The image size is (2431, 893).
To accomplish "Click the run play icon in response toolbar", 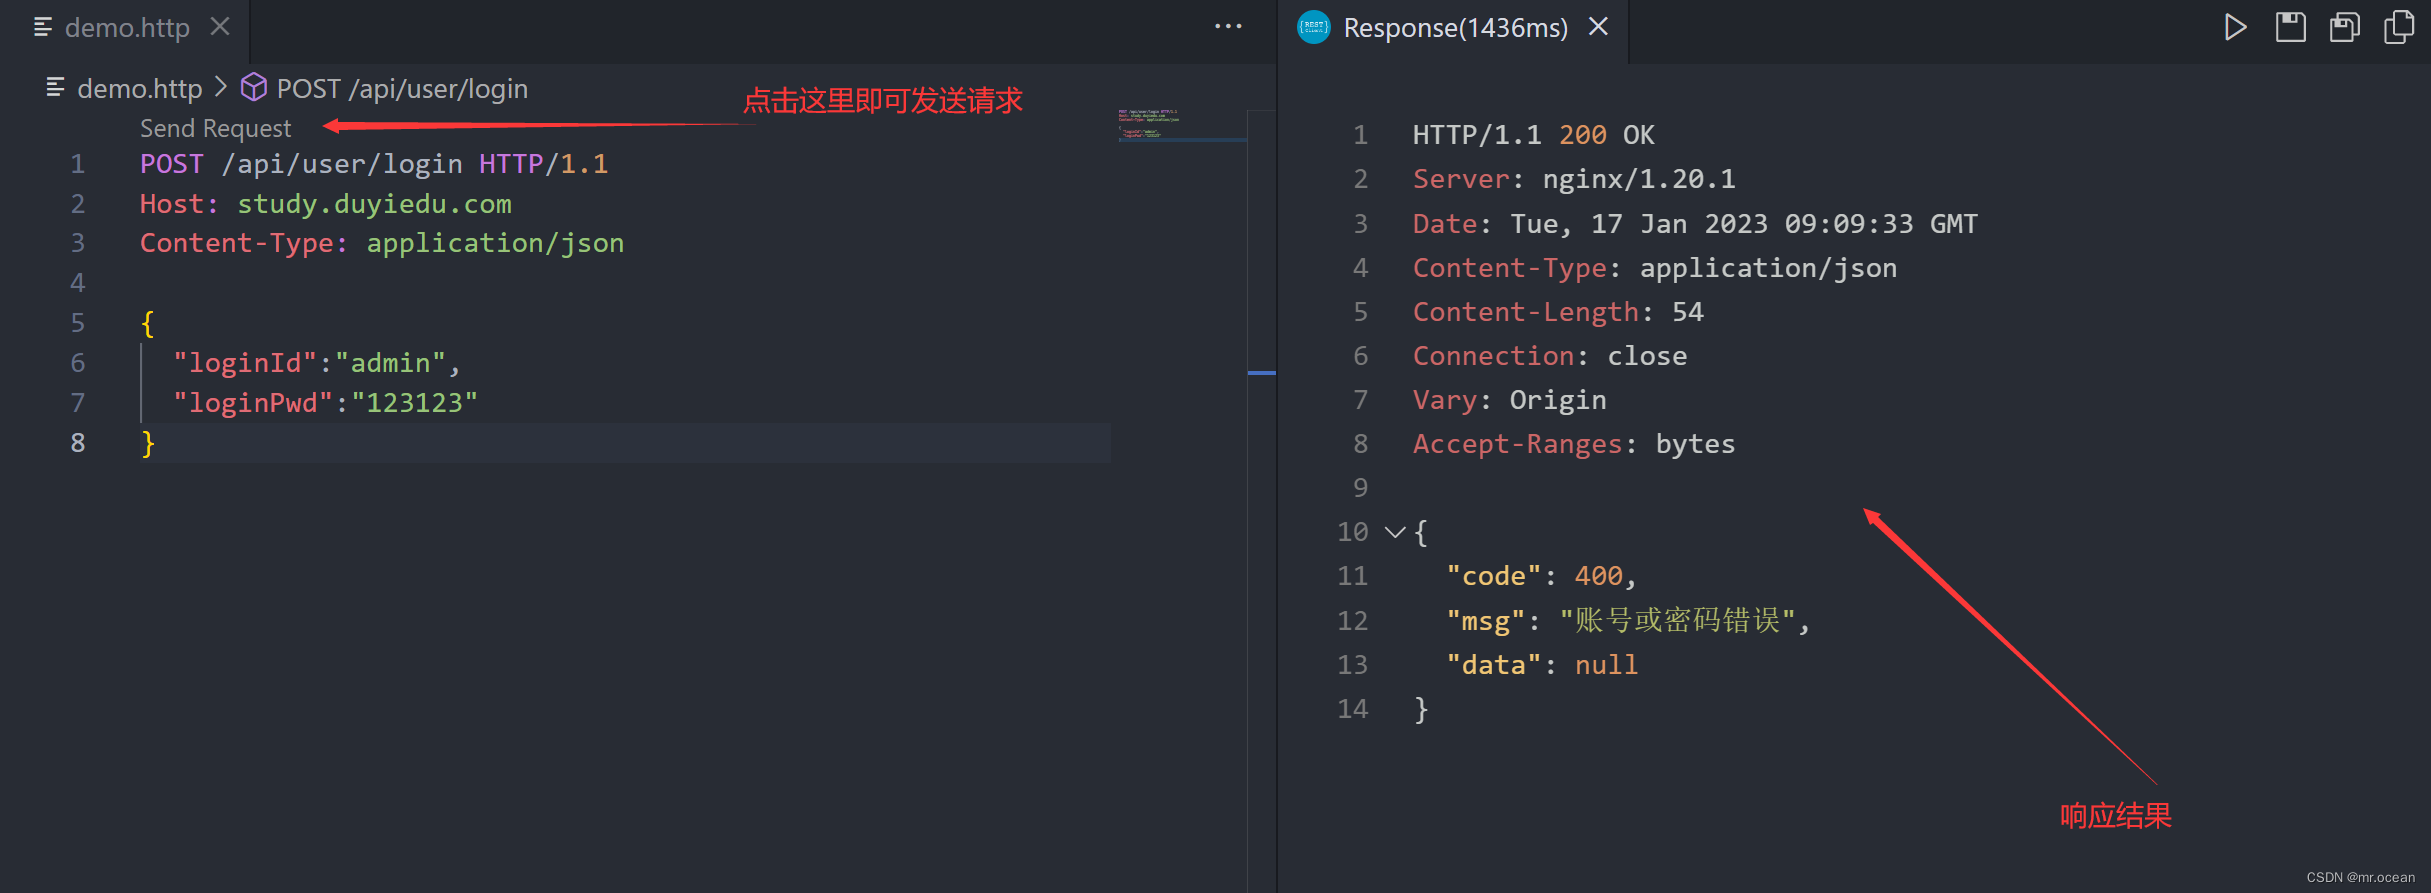I will click(x=2235, y=27).
